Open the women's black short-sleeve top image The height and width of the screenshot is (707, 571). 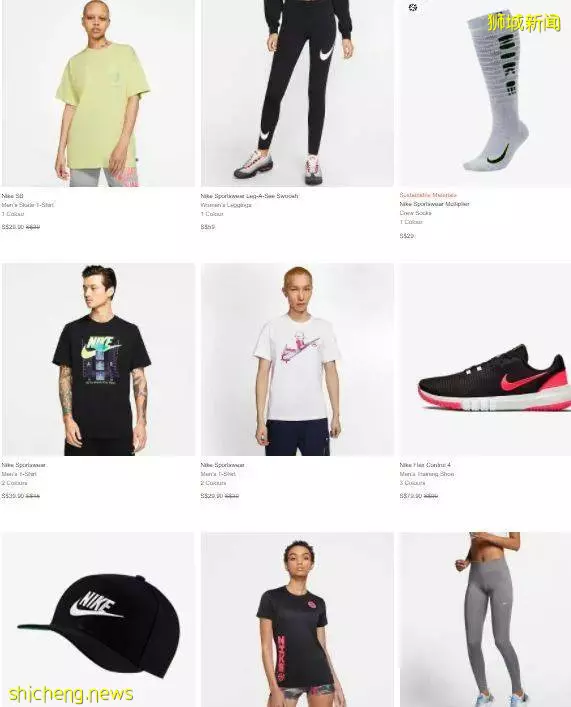[297, 620]
